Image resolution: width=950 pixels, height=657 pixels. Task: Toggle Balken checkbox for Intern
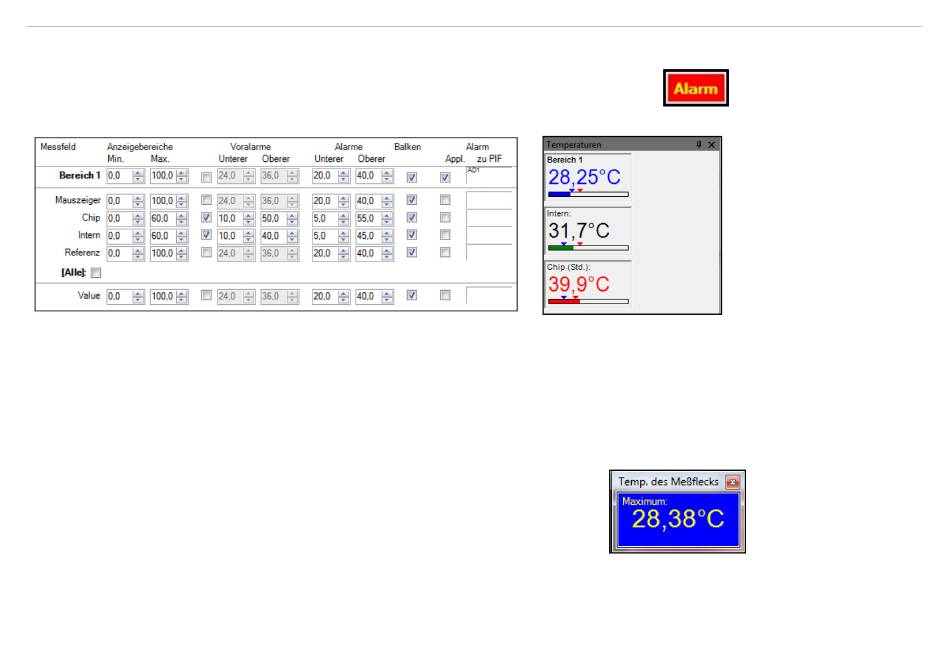(412, 235)
